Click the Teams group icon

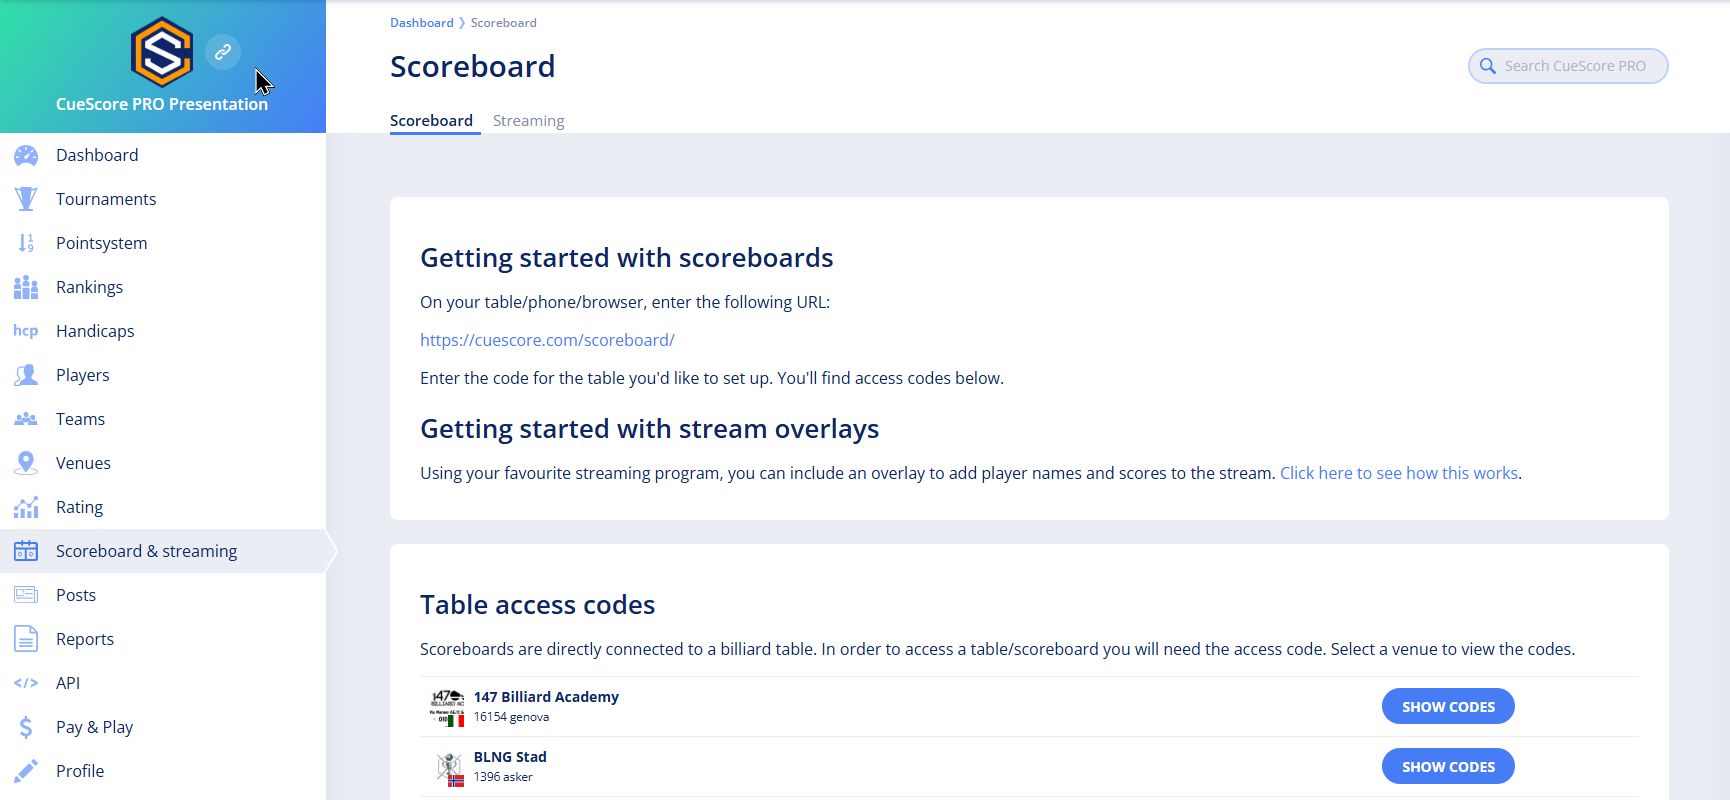coord(26,419)
